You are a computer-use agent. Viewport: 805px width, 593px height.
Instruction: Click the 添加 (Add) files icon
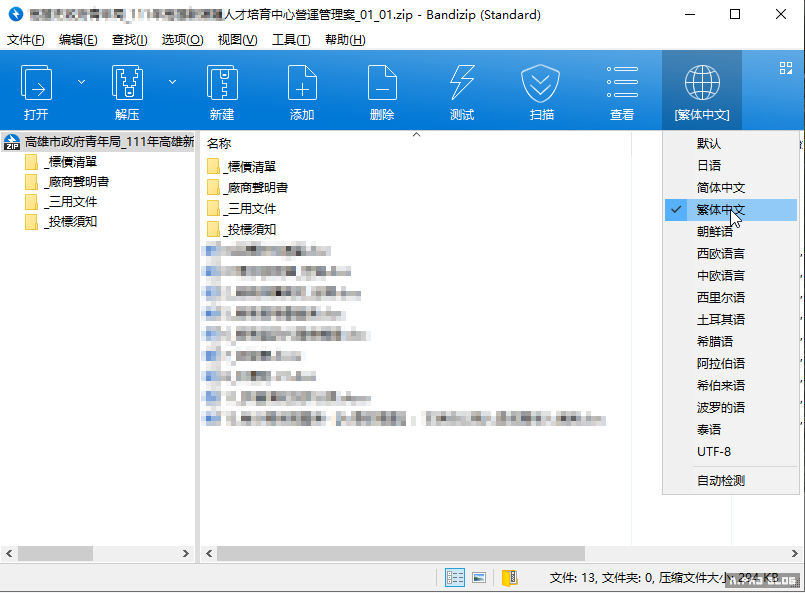(x=302, y=90)
